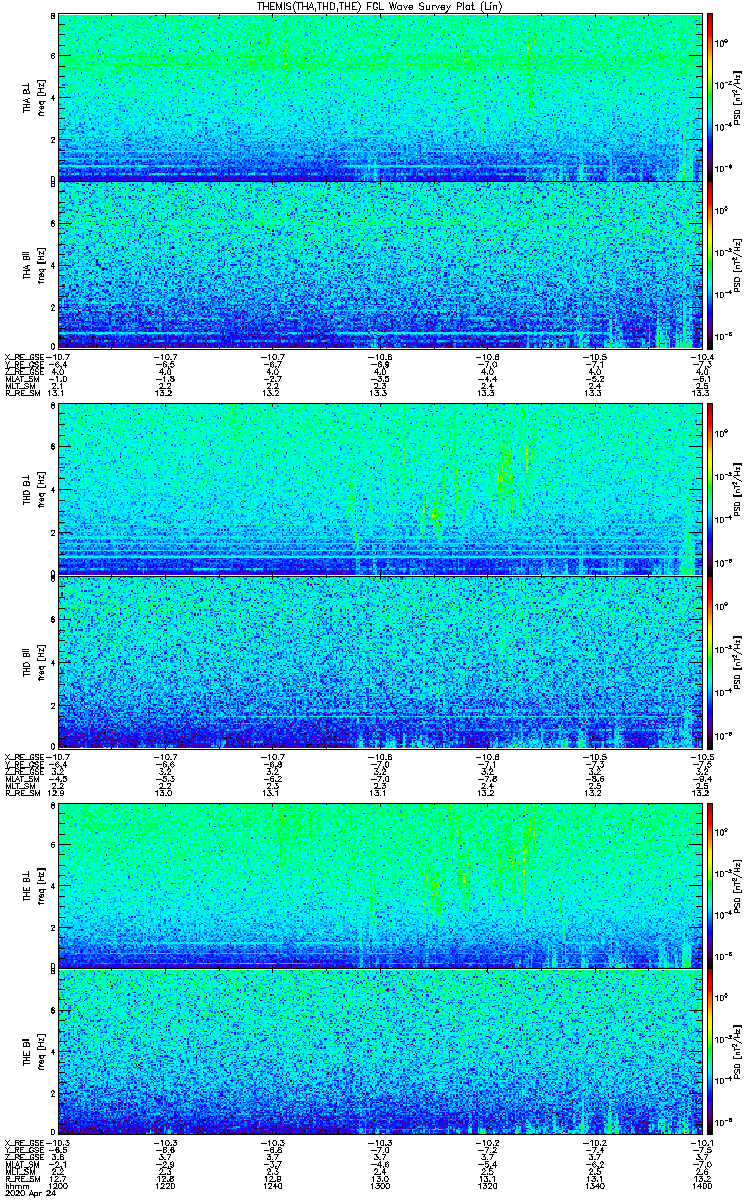Click the hhmm axis label

pos(15,1184)
